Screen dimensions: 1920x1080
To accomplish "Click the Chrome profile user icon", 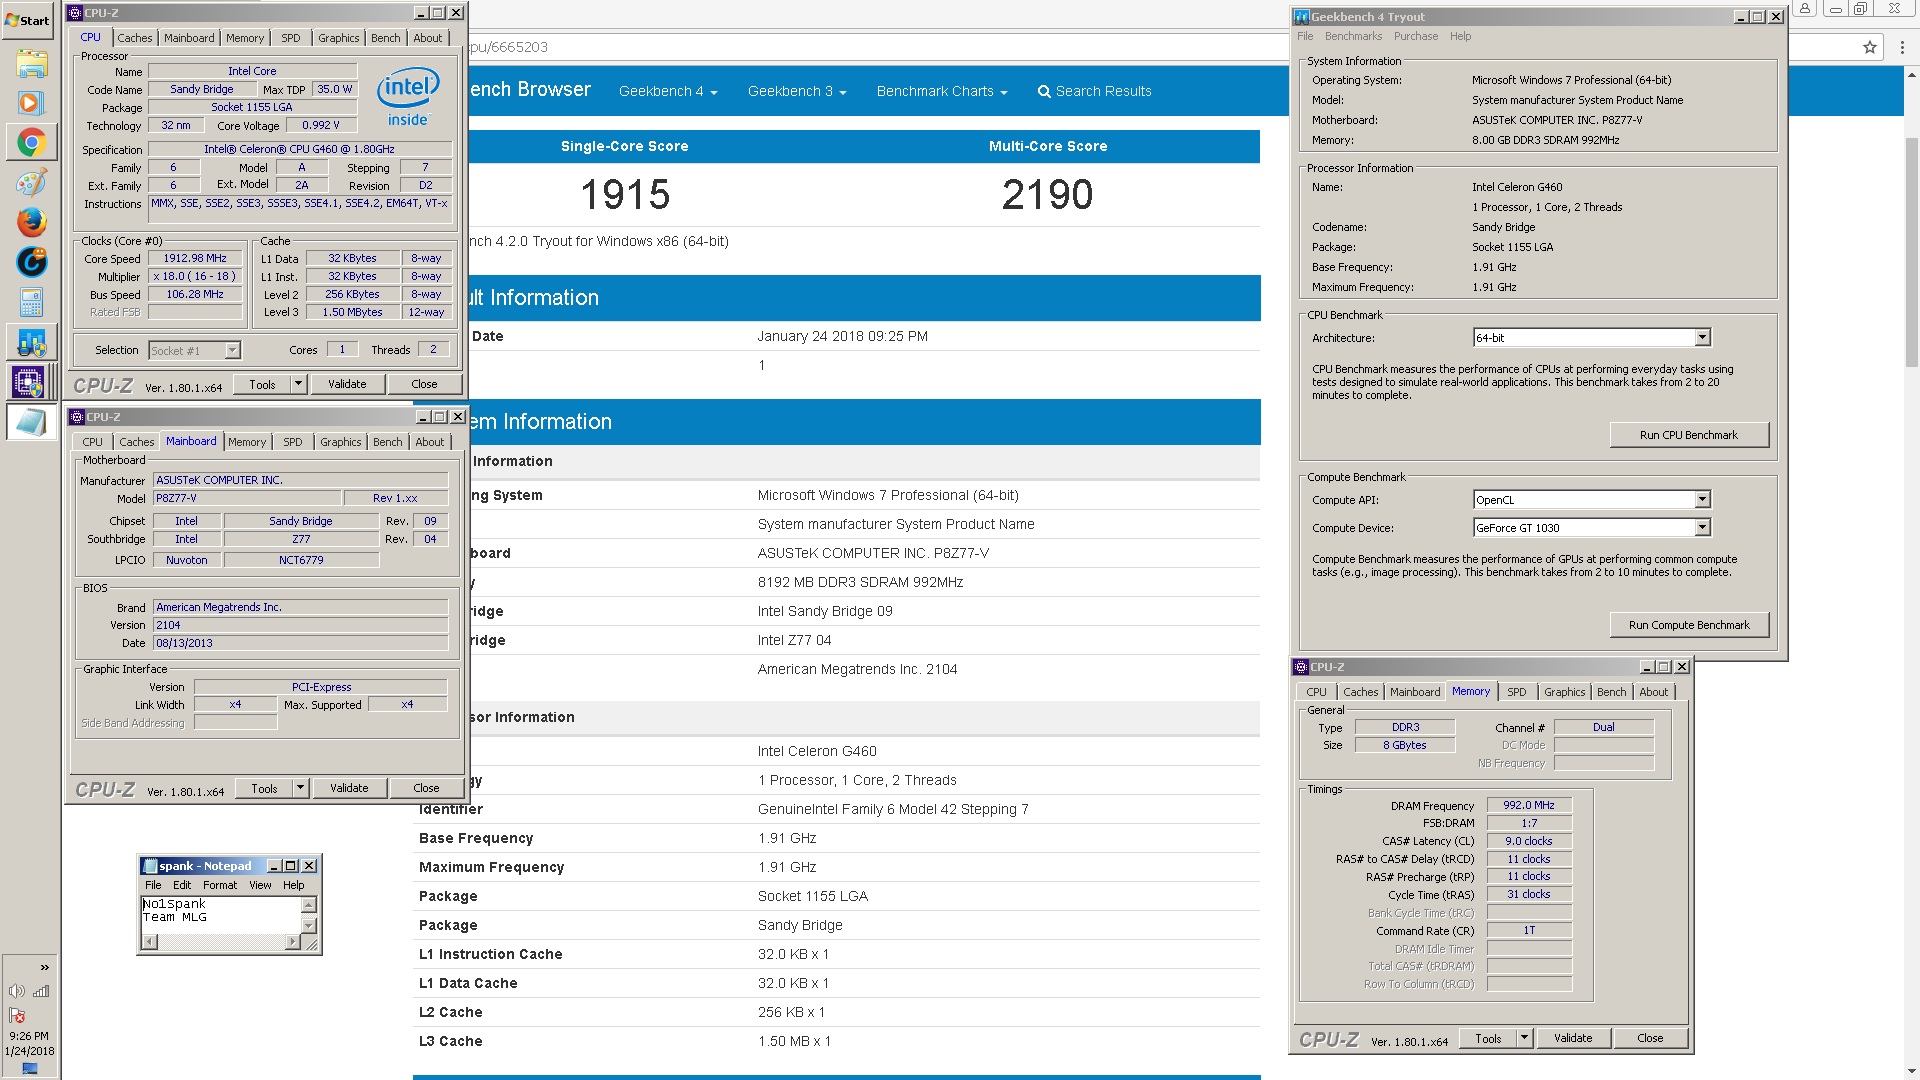I will click(1804, 9).
